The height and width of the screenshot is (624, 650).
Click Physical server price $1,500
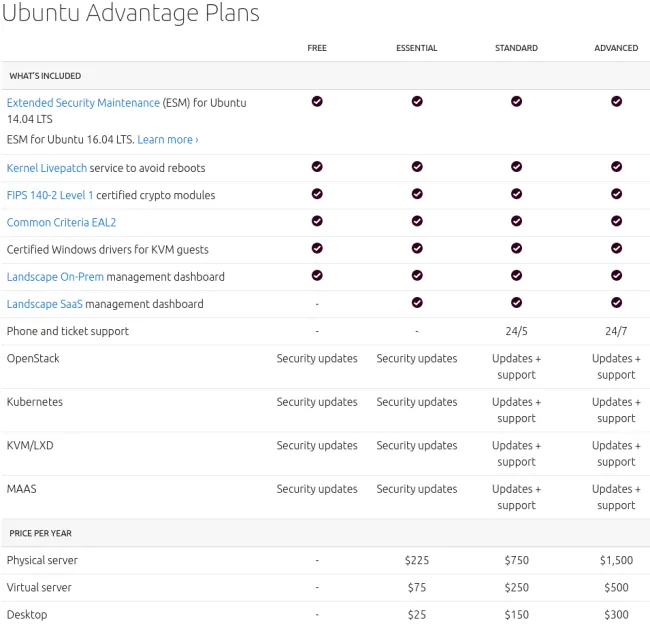(616, 560)
